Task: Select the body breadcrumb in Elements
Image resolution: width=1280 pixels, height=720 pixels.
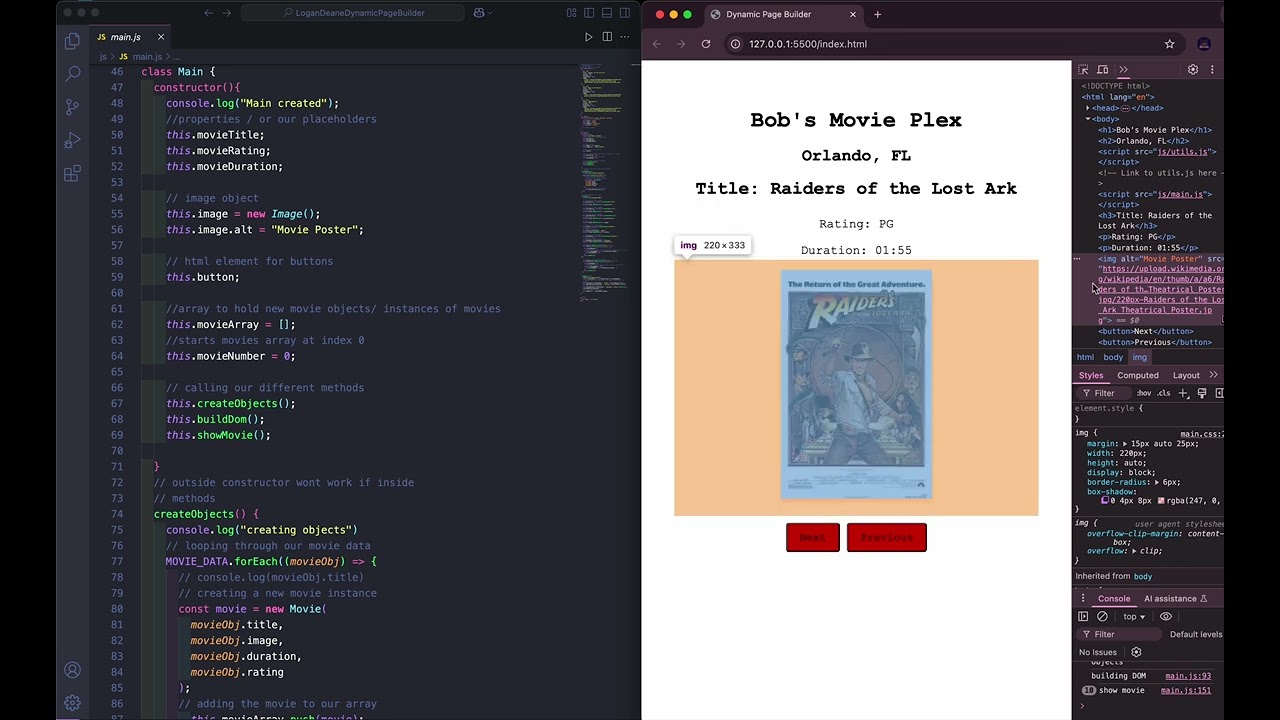Action: point(1113,357)
